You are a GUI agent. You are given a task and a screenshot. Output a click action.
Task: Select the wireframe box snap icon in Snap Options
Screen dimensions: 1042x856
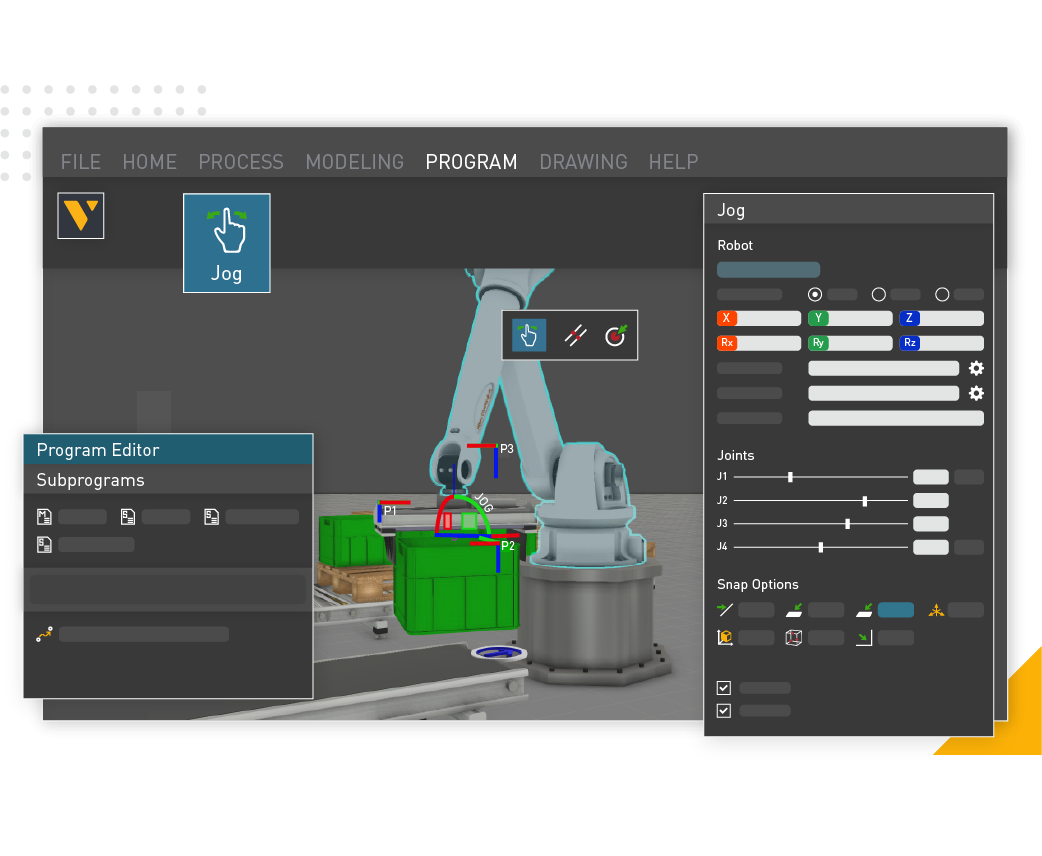tap(793, 637)
